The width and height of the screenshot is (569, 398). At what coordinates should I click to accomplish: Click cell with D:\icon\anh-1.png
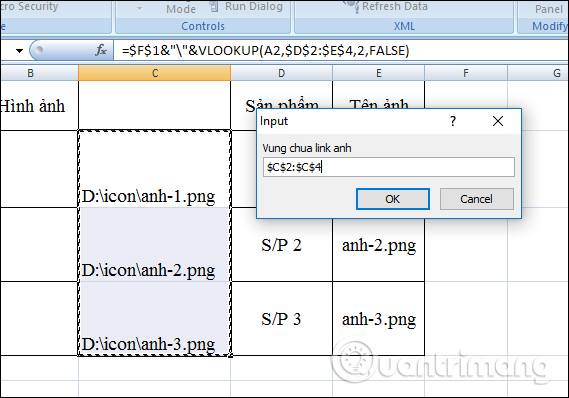tap(155, 169)
